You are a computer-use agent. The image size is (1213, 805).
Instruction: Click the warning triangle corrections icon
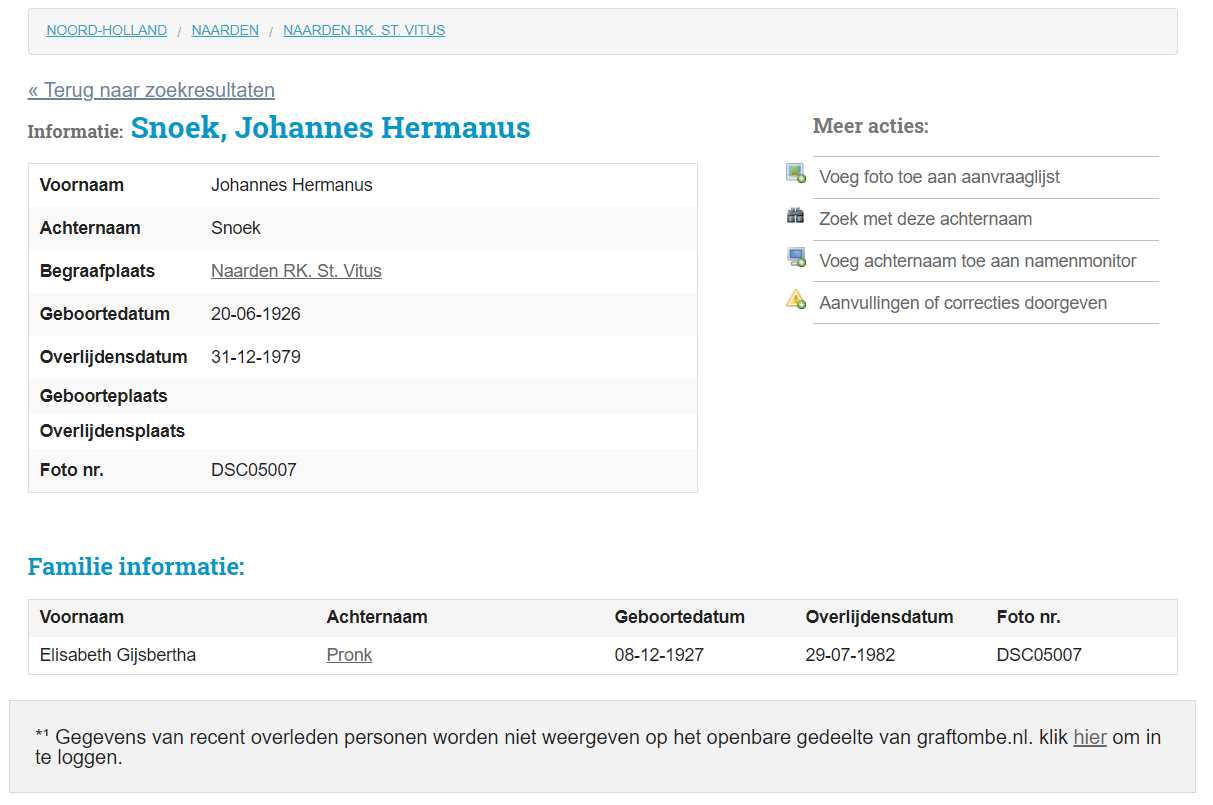[796, 299]
